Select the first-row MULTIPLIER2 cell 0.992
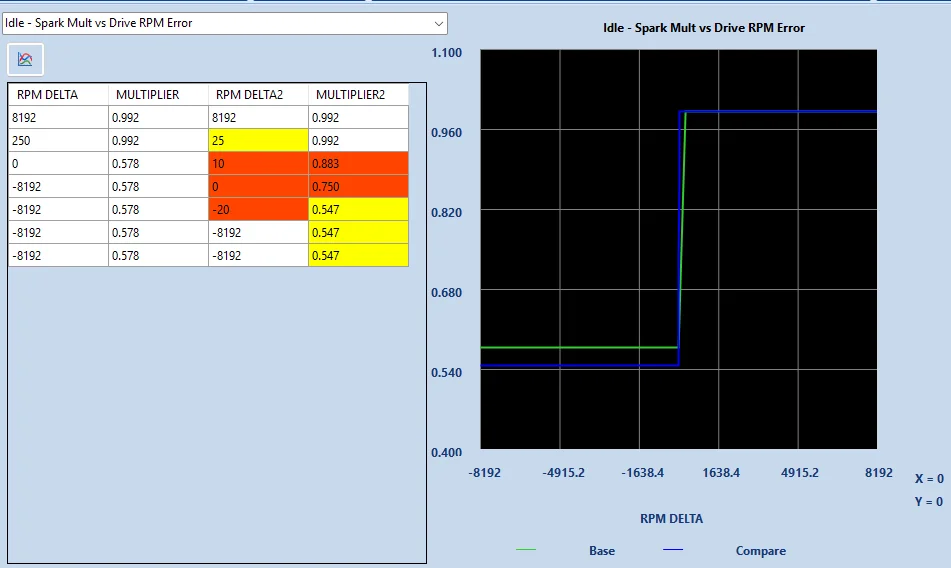This screenshot has width=951, height=568. (x=358, y=118)
